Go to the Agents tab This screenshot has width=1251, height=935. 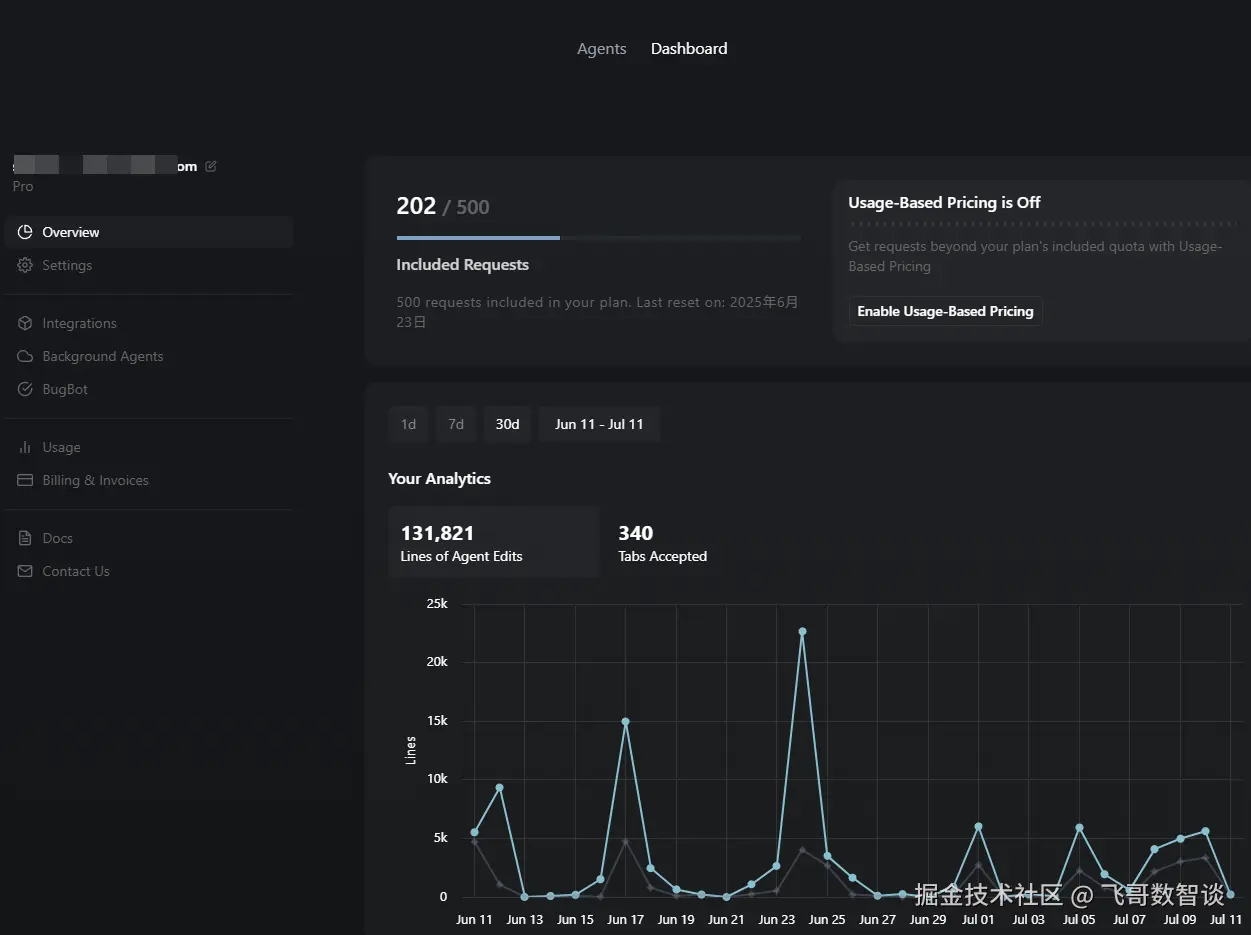[x=601, y=49]
